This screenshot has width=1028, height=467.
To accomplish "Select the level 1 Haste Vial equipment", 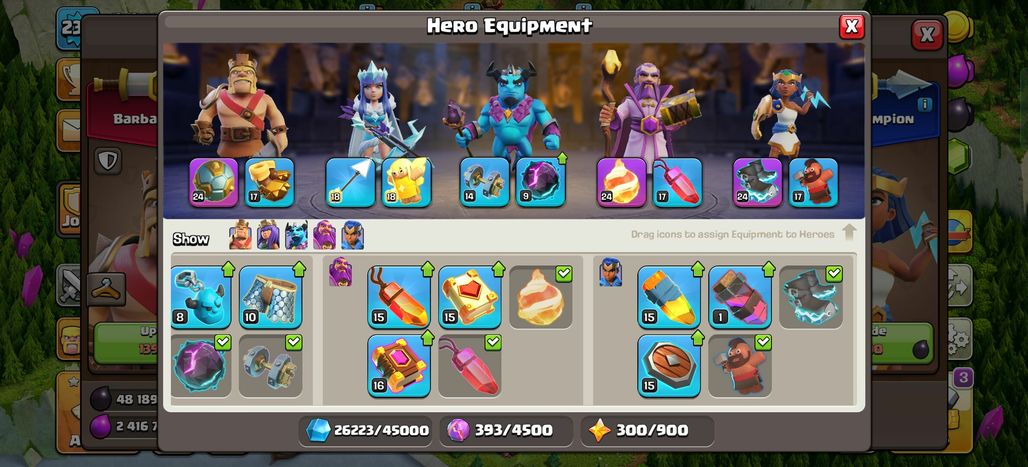I will 740,296.
